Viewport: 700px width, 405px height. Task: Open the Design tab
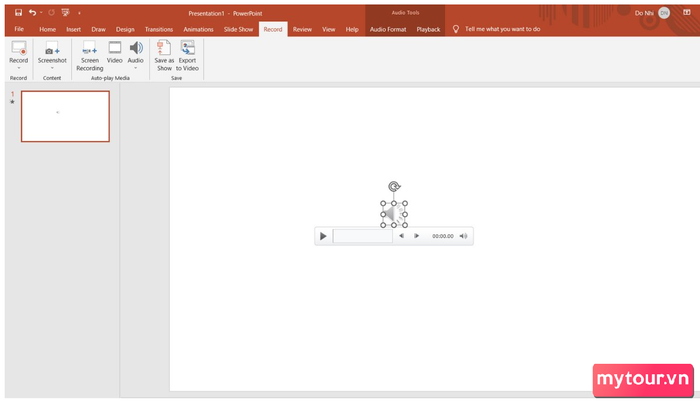click(x=125, y=29)
